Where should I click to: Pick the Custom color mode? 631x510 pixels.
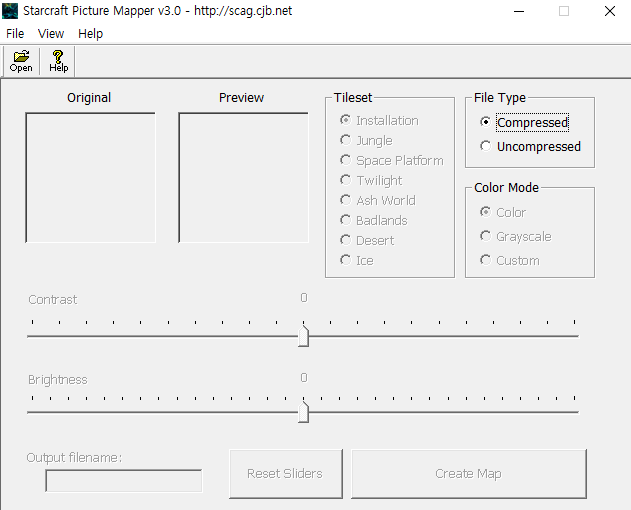coord(486,260)
